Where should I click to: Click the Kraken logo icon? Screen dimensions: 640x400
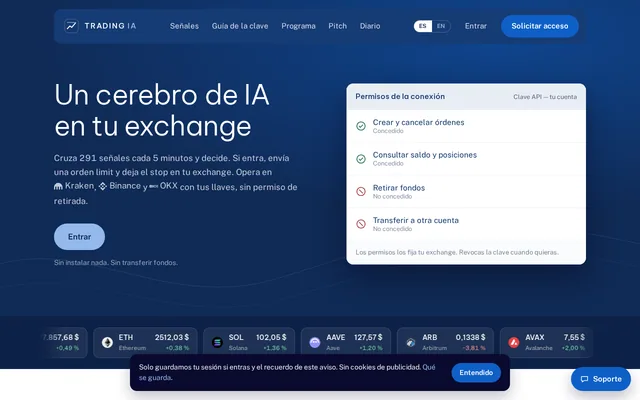point(58,187)
